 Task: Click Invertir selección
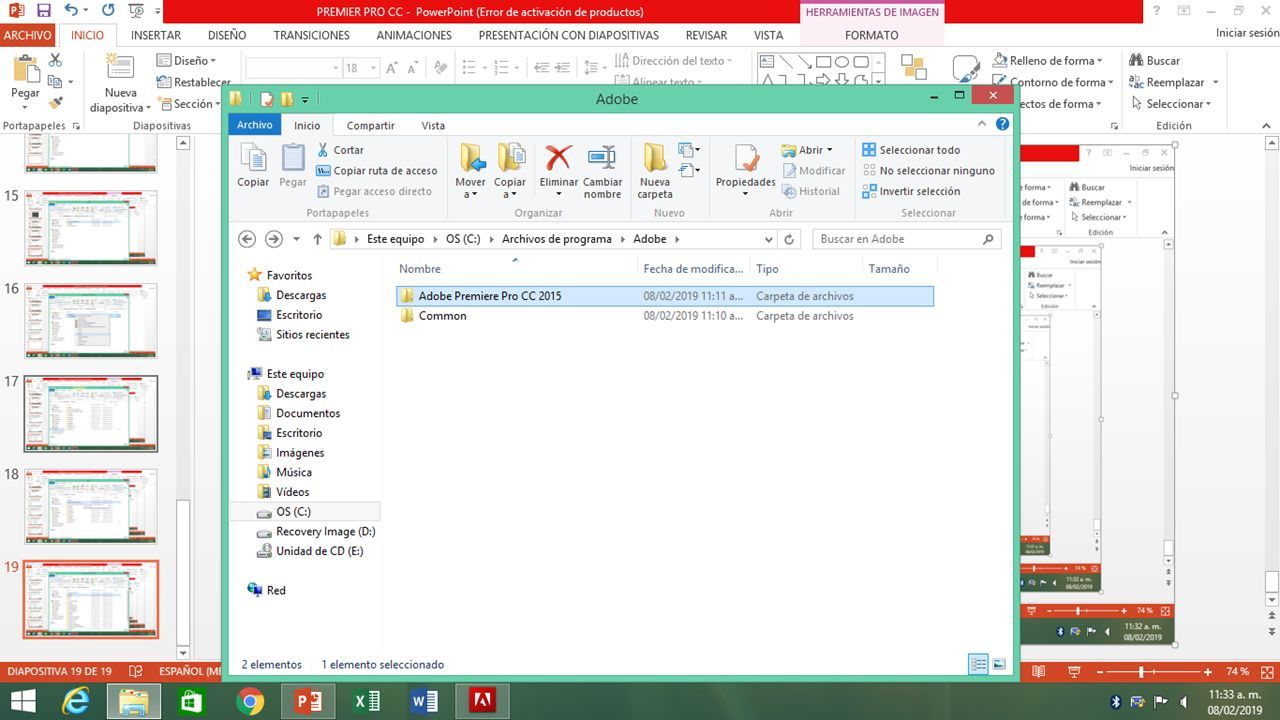point(911,191)
